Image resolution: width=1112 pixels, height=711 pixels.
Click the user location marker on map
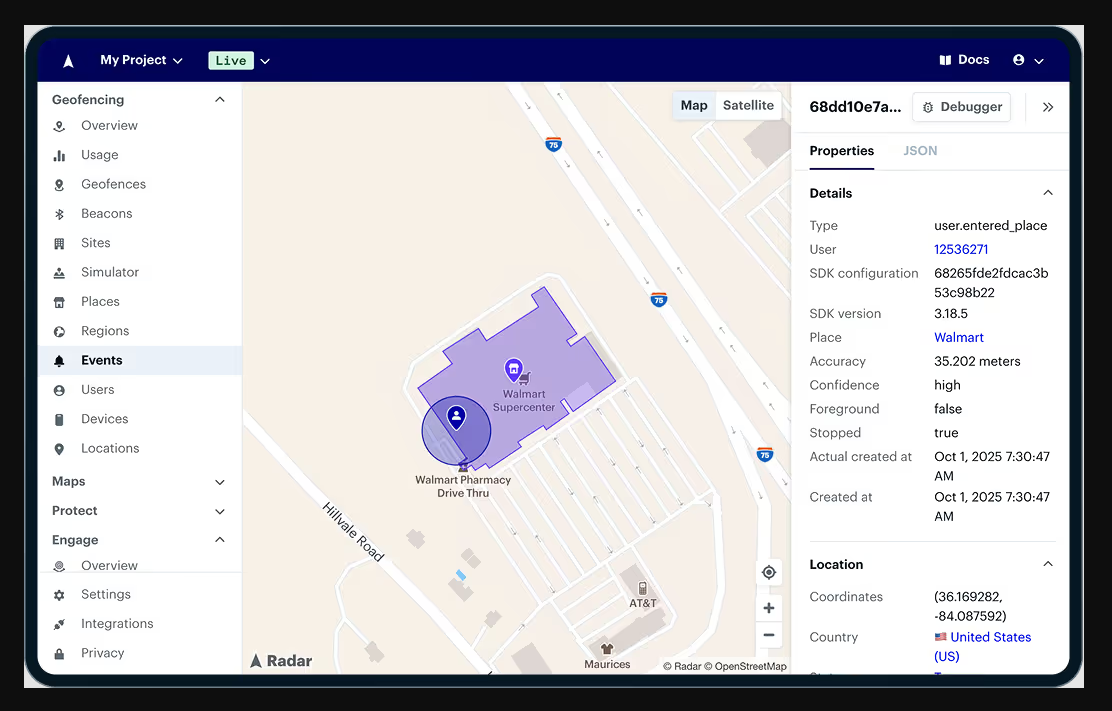[456, 417]
